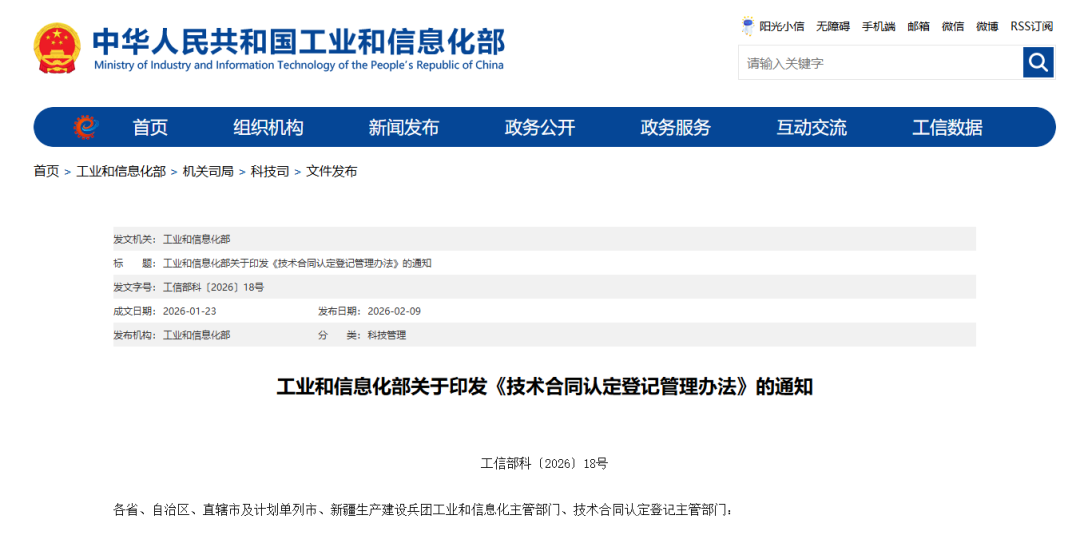Click the addressee line starting 各省、自治区
This screenshot has width=1080, height=539.
(x=423, y=510)
